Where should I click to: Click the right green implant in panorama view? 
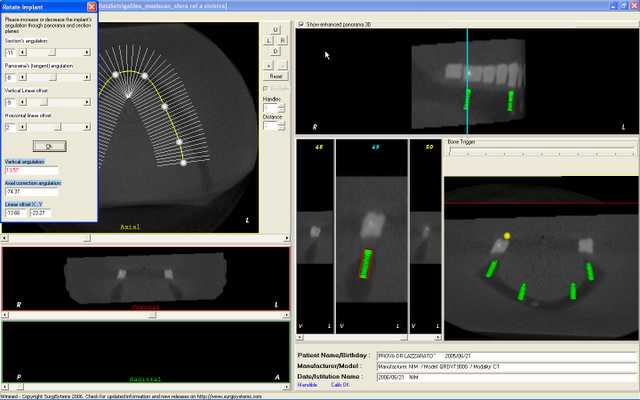coord(510,100)
